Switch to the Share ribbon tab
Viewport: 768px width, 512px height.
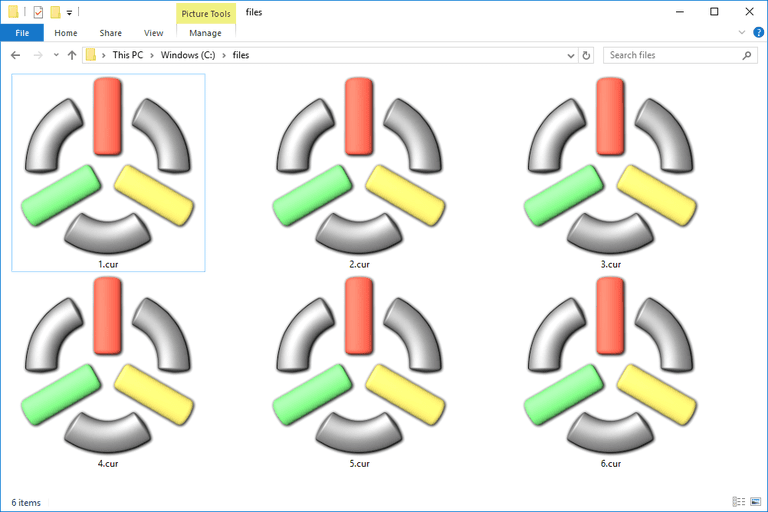[x=111, y=33]
